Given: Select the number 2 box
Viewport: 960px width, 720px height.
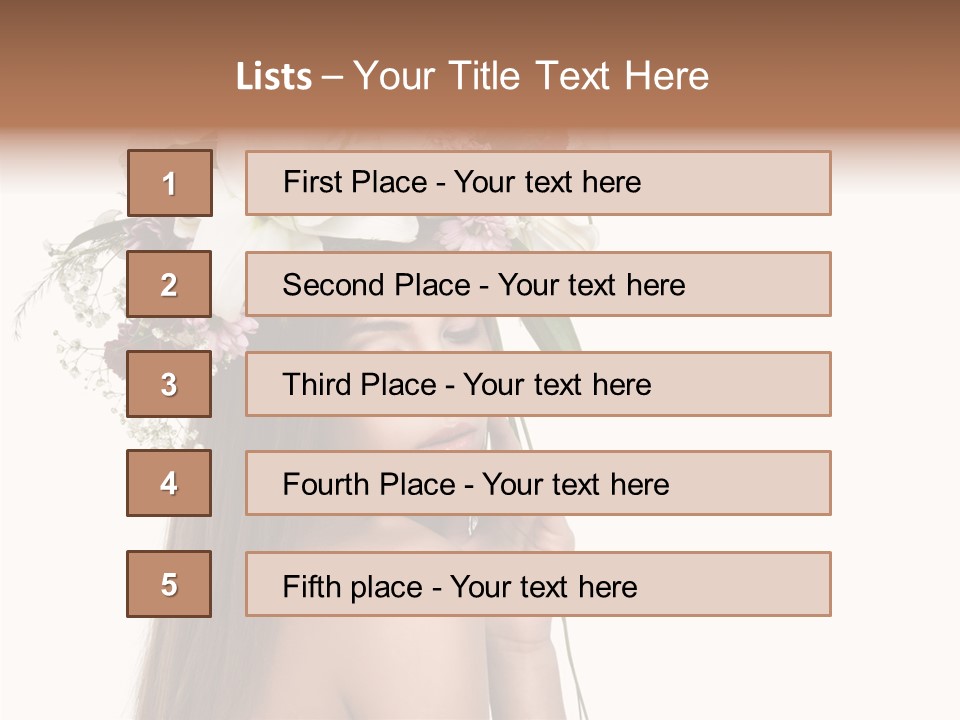Looking at the screenshot, I should pos(169,284).
